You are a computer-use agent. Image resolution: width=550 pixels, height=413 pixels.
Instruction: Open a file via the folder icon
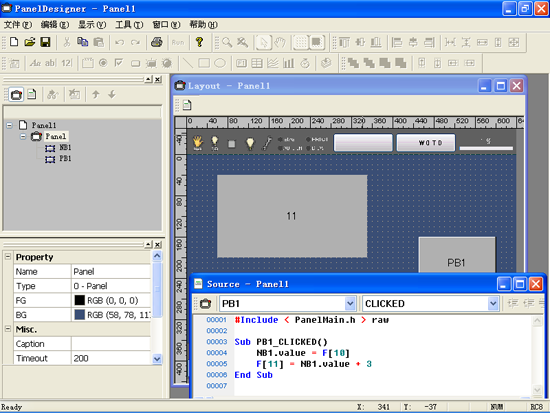29,42
